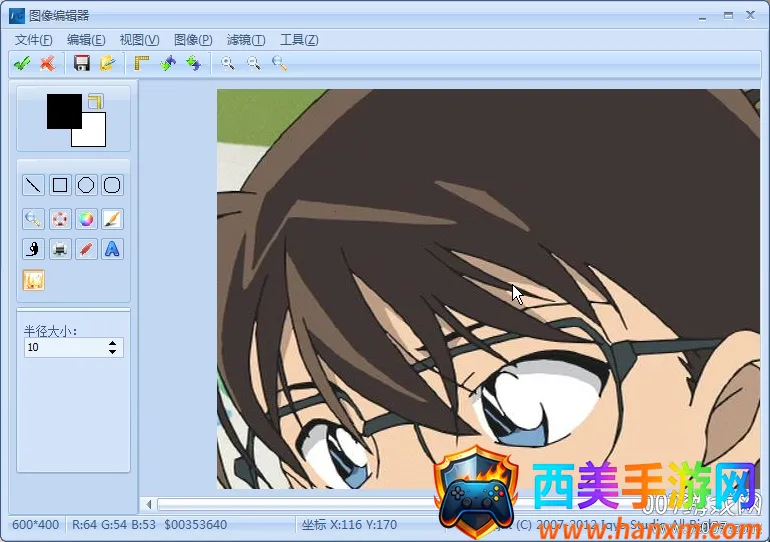Swap foreground and background colors

point(95,101)
